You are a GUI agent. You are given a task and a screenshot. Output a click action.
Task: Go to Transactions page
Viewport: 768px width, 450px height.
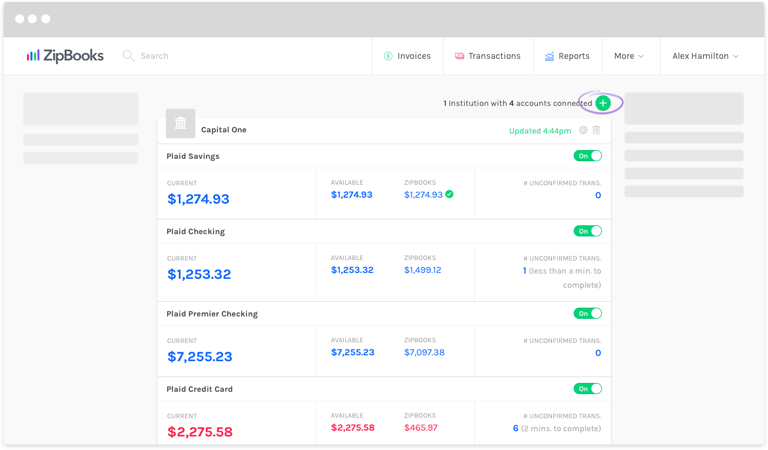[x=488, y=56]
